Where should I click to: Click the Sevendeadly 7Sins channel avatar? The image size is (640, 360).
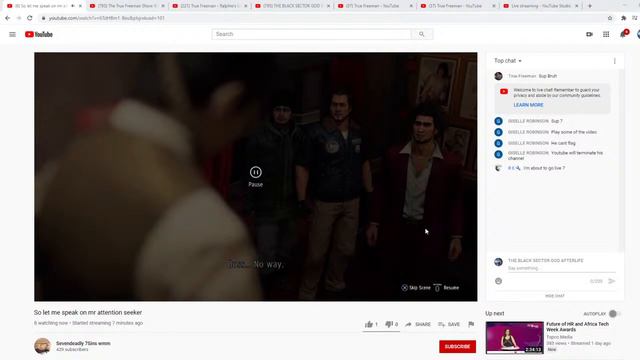point(42,346)
